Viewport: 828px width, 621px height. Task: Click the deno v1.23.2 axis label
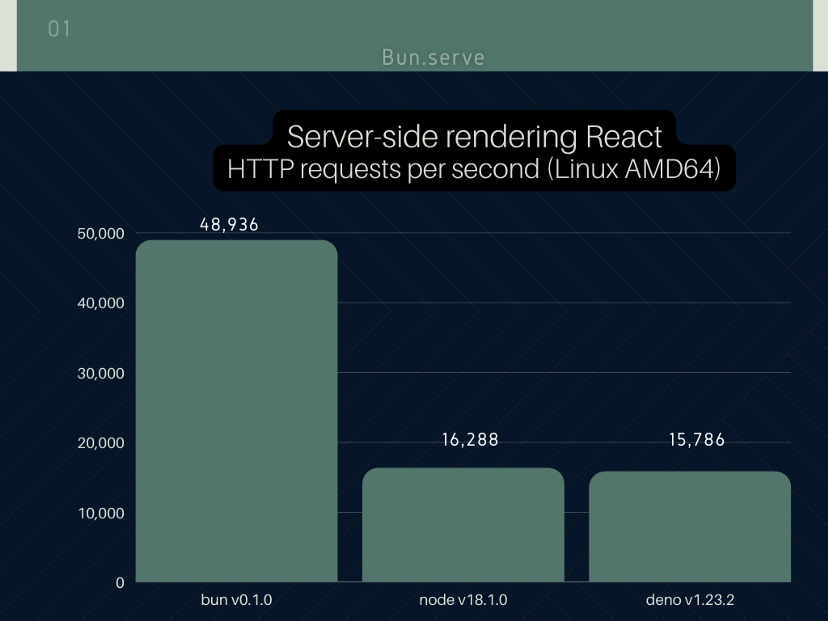point(690,600)
